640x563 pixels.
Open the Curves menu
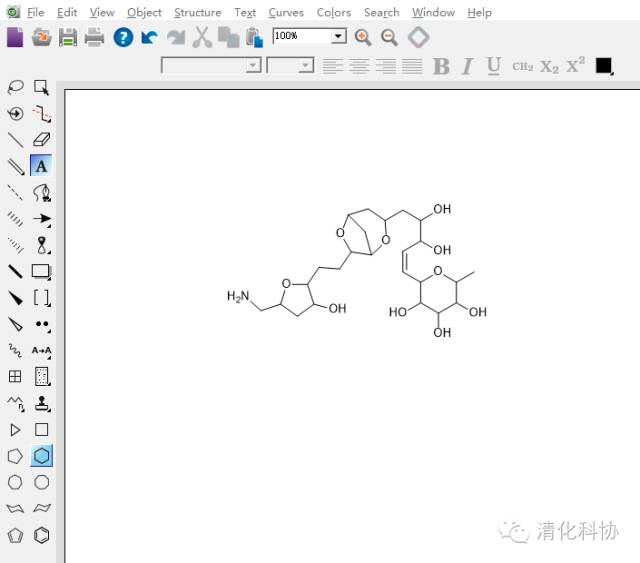click(286, 13)
